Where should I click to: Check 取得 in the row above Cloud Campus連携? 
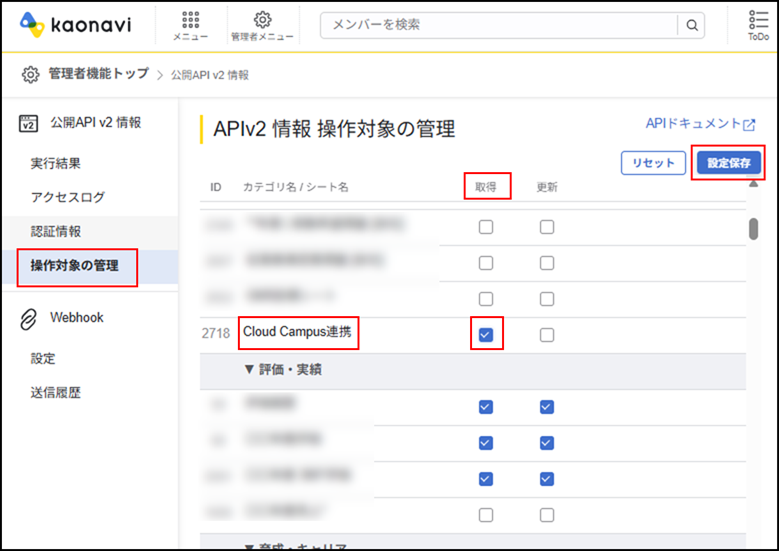[x=486, y=299]
